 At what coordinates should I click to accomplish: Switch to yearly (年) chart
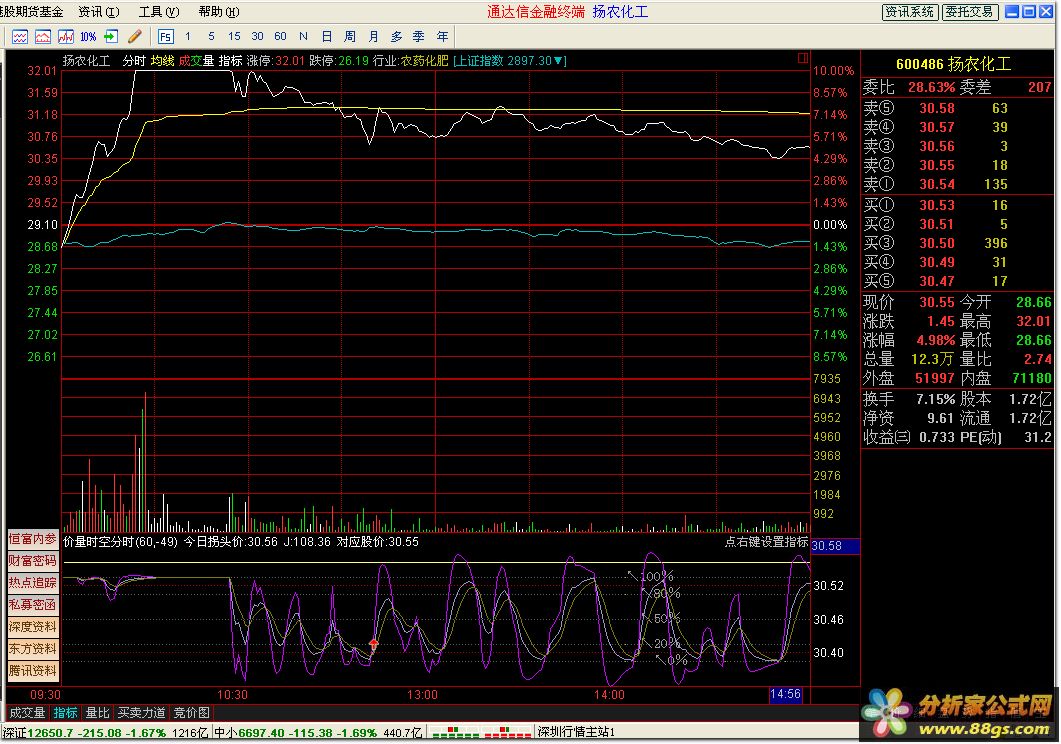443,37
